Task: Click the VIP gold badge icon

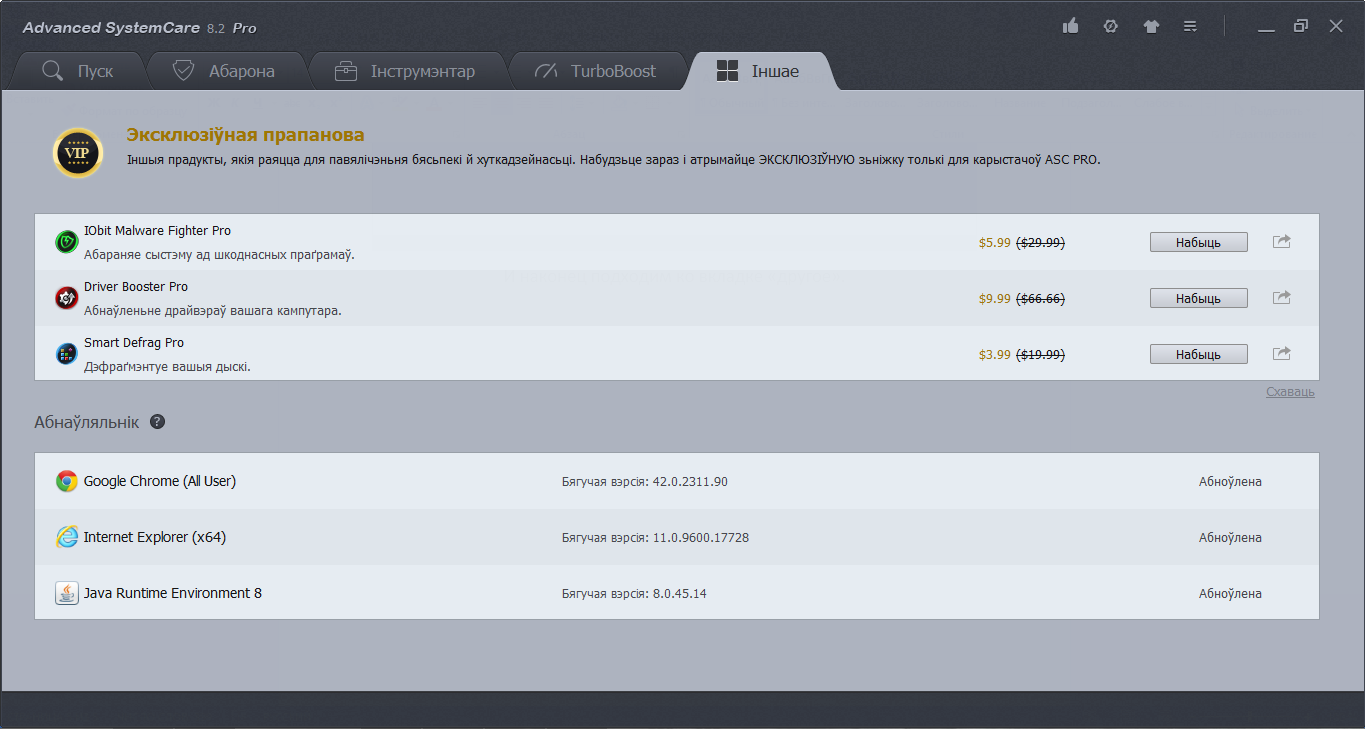Action: pos(77,153)
